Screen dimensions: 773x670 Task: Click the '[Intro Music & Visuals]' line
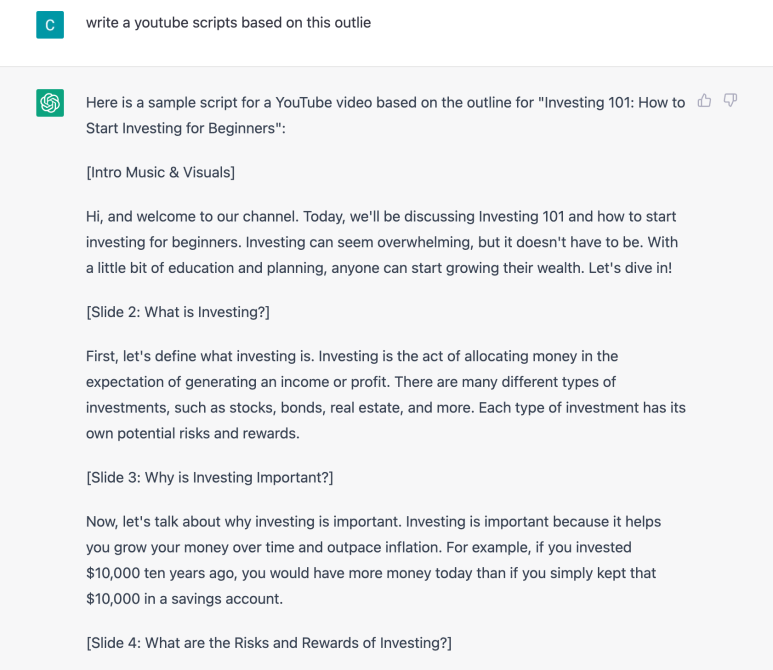pos(160,173)
